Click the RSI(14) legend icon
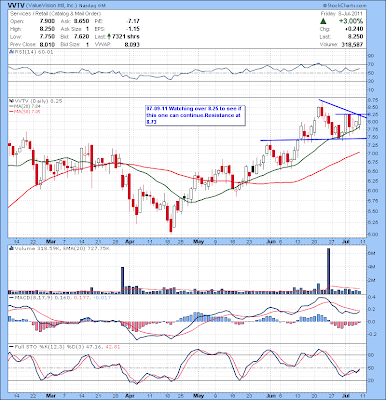The height and width of the screenshot is (400, 386). point(11,52)
